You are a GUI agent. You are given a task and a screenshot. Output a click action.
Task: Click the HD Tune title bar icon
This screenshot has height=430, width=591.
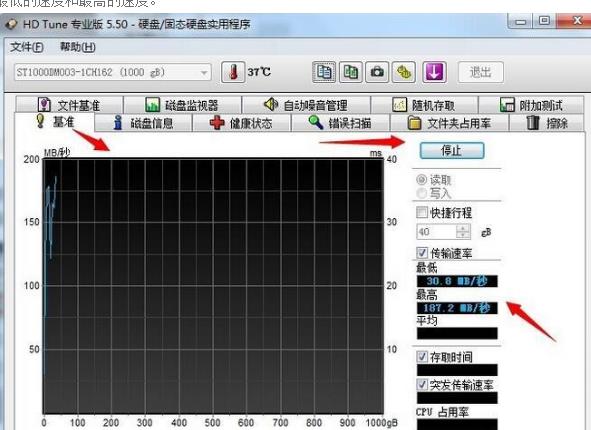pyautogui.click(x=11, y=24)
